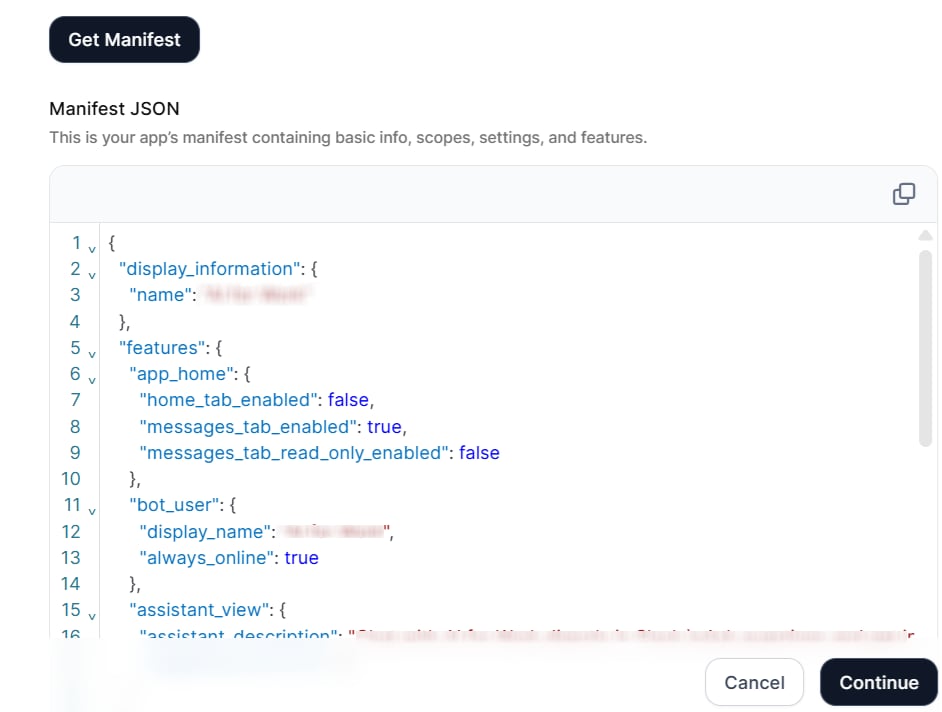Collapse the root object on line 1
Viewport: 942px width, 712px height.
(92, 249)
